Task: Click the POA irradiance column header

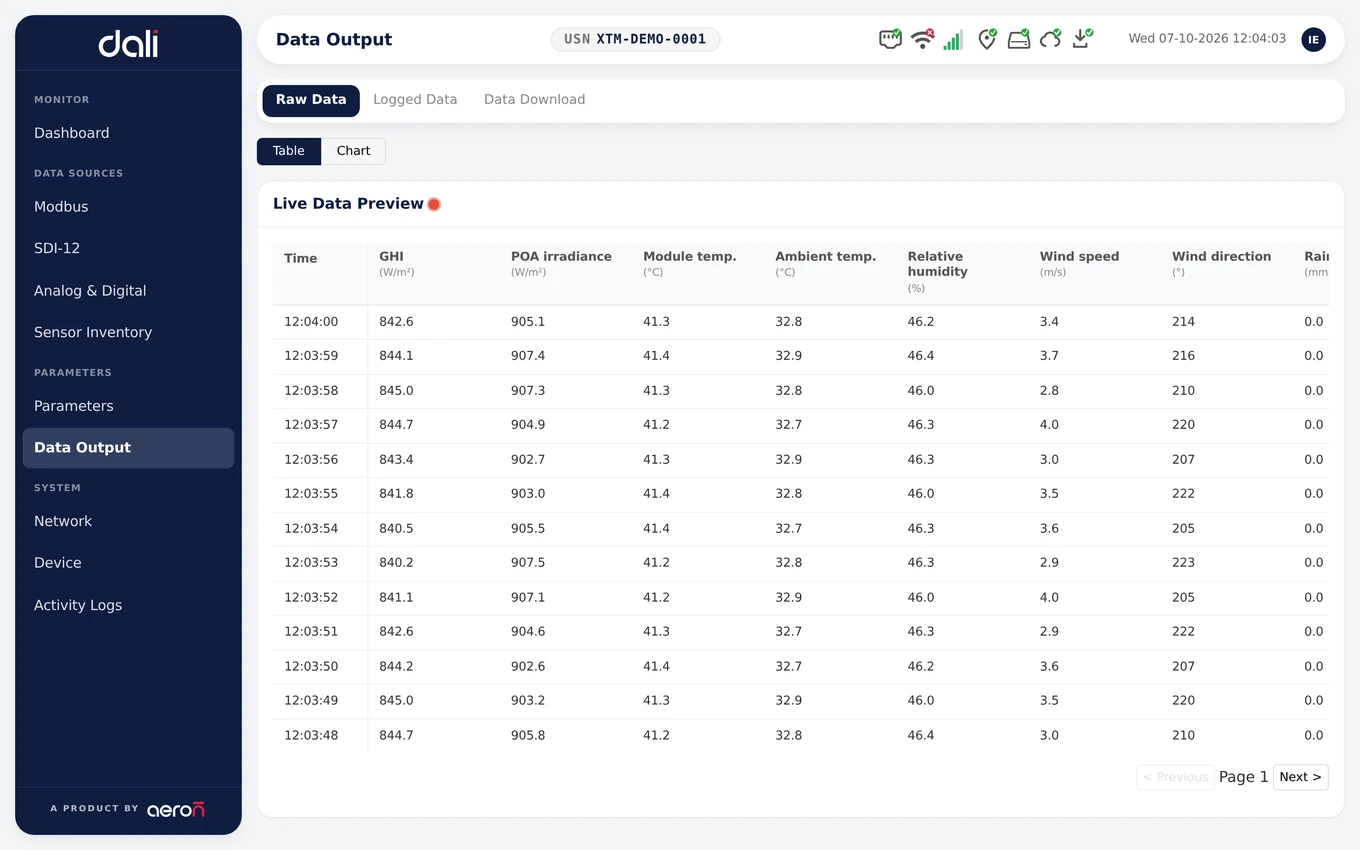Action: point(566,273)
